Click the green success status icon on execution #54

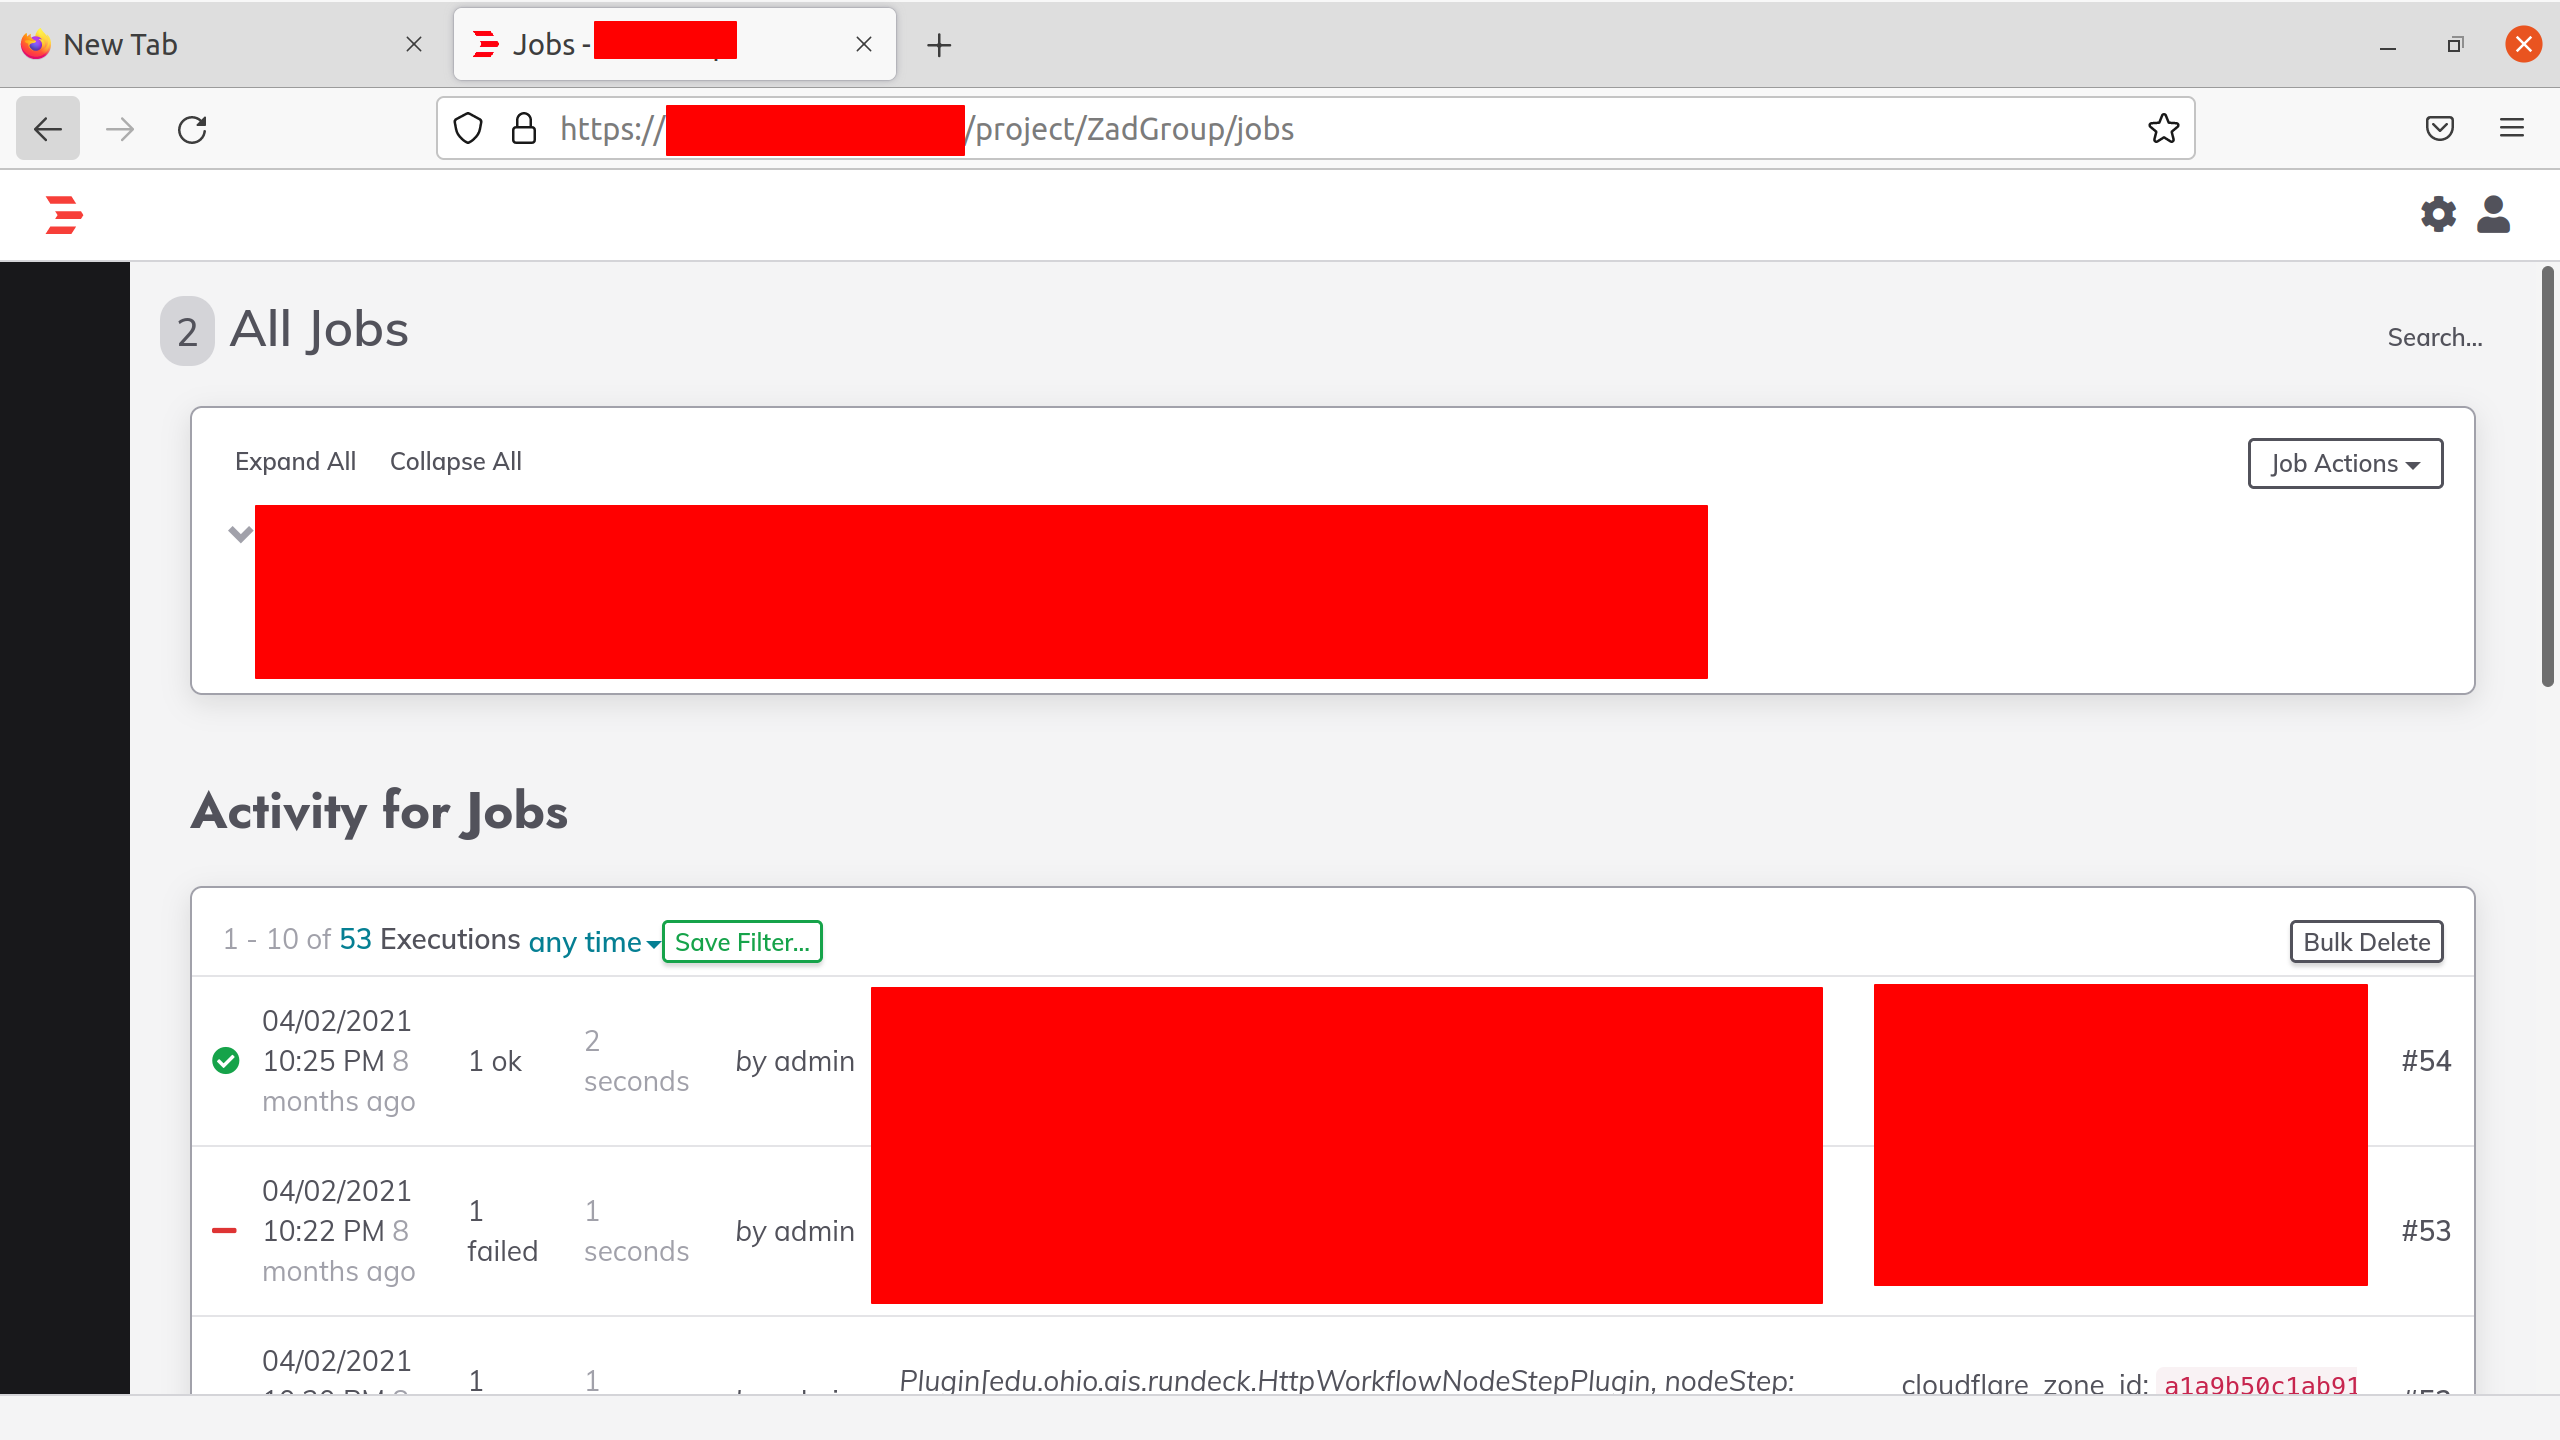pyautogui.click(x=226, y=1061)
